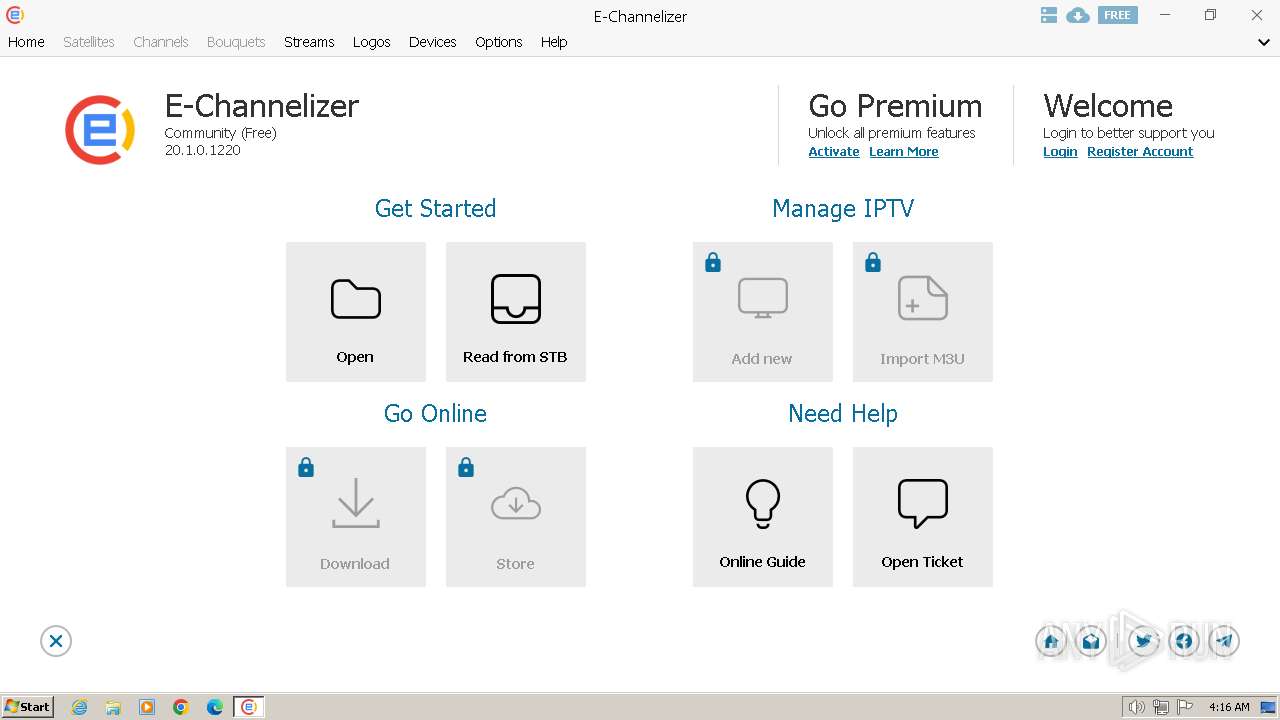Viewport: 1280px width, 720px height.
Task: Open the Action Center flag icon
Action: click(1184, 707)
